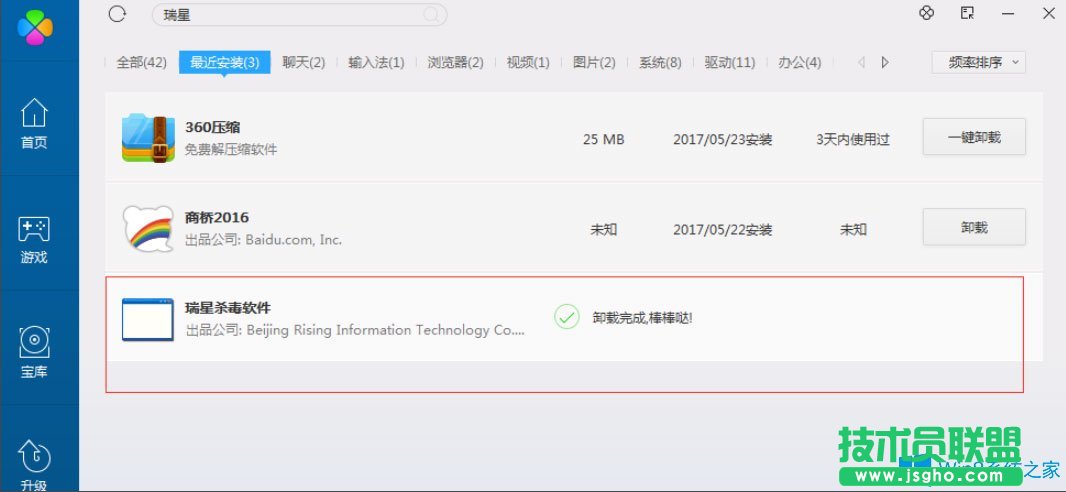Click the colorful clover app logo

pos(35,27)
